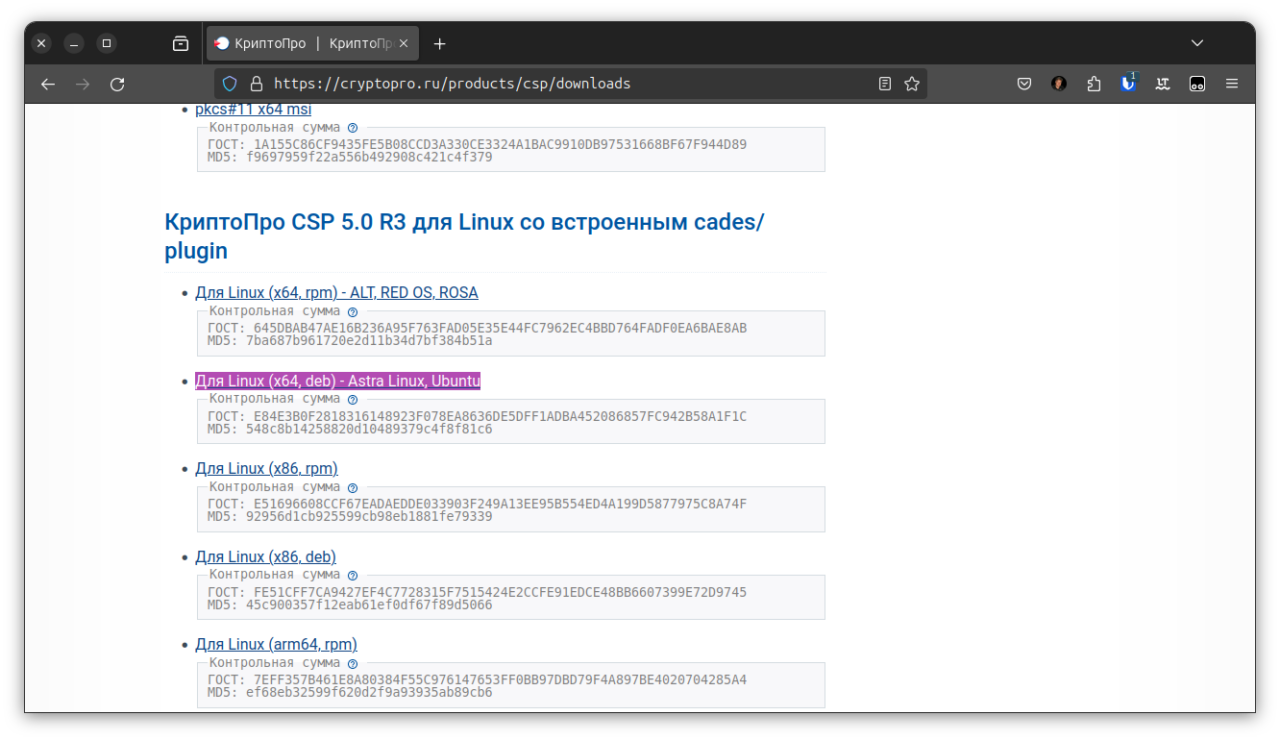Close the КриптоПро tab
Image resolution: width=1280 pixels, height=740 pixels.
pos(405,43)
